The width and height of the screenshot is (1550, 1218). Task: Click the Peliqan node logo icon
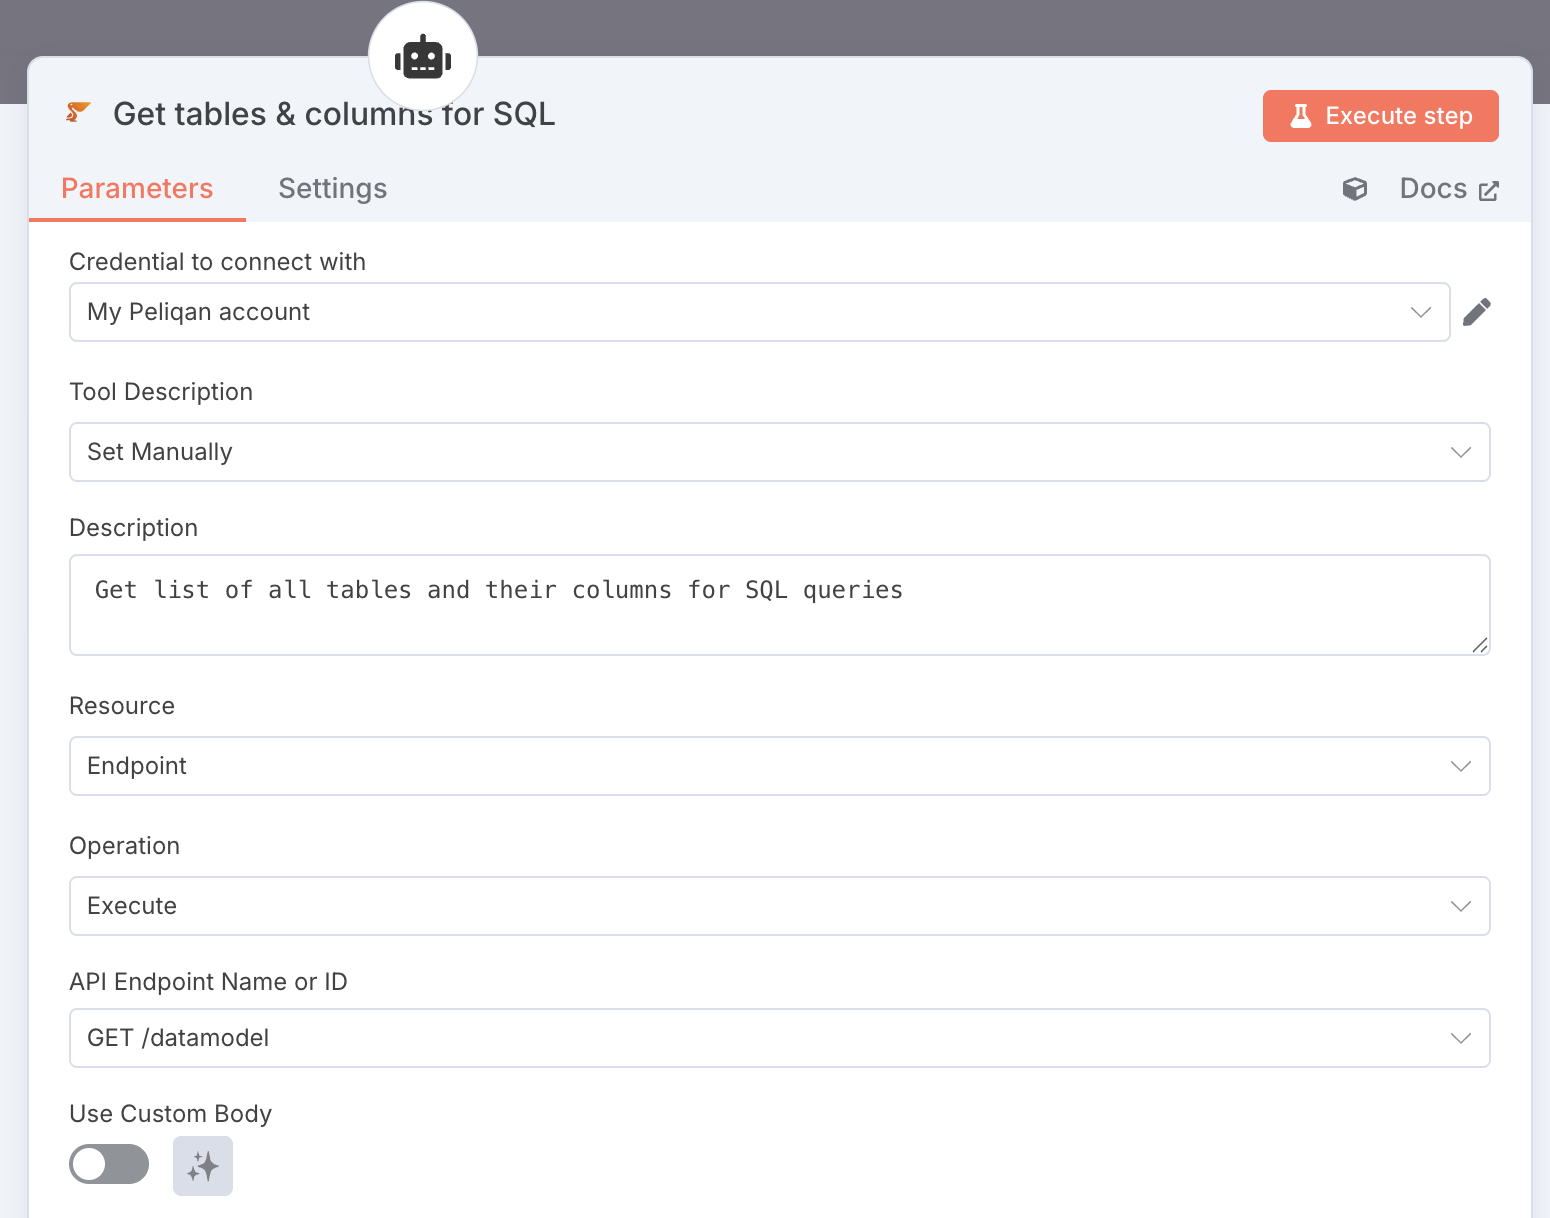pos(78,113)
